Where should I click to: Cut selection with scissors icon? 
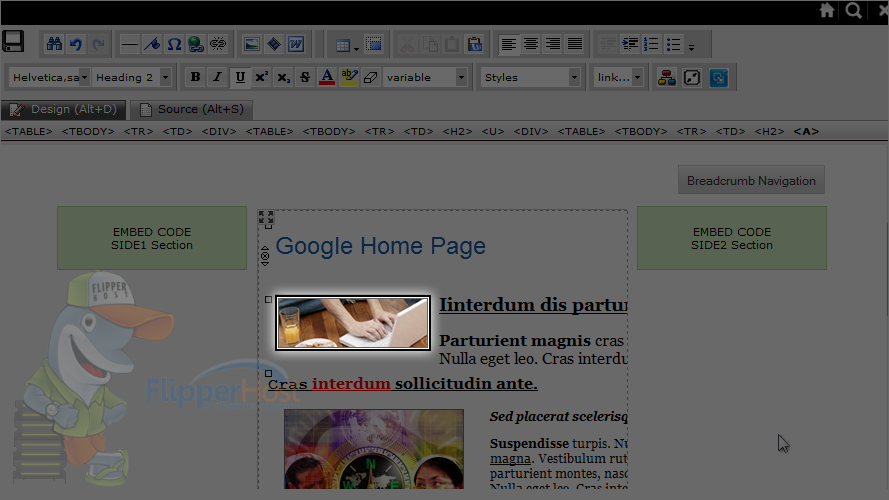tap(408, 44)
